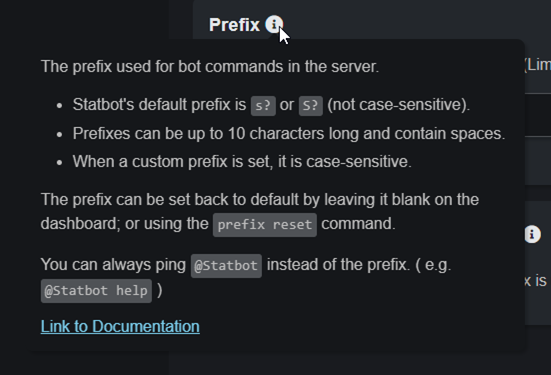
Task: Click the @Statbot mention chip
Action: (226, 266)
